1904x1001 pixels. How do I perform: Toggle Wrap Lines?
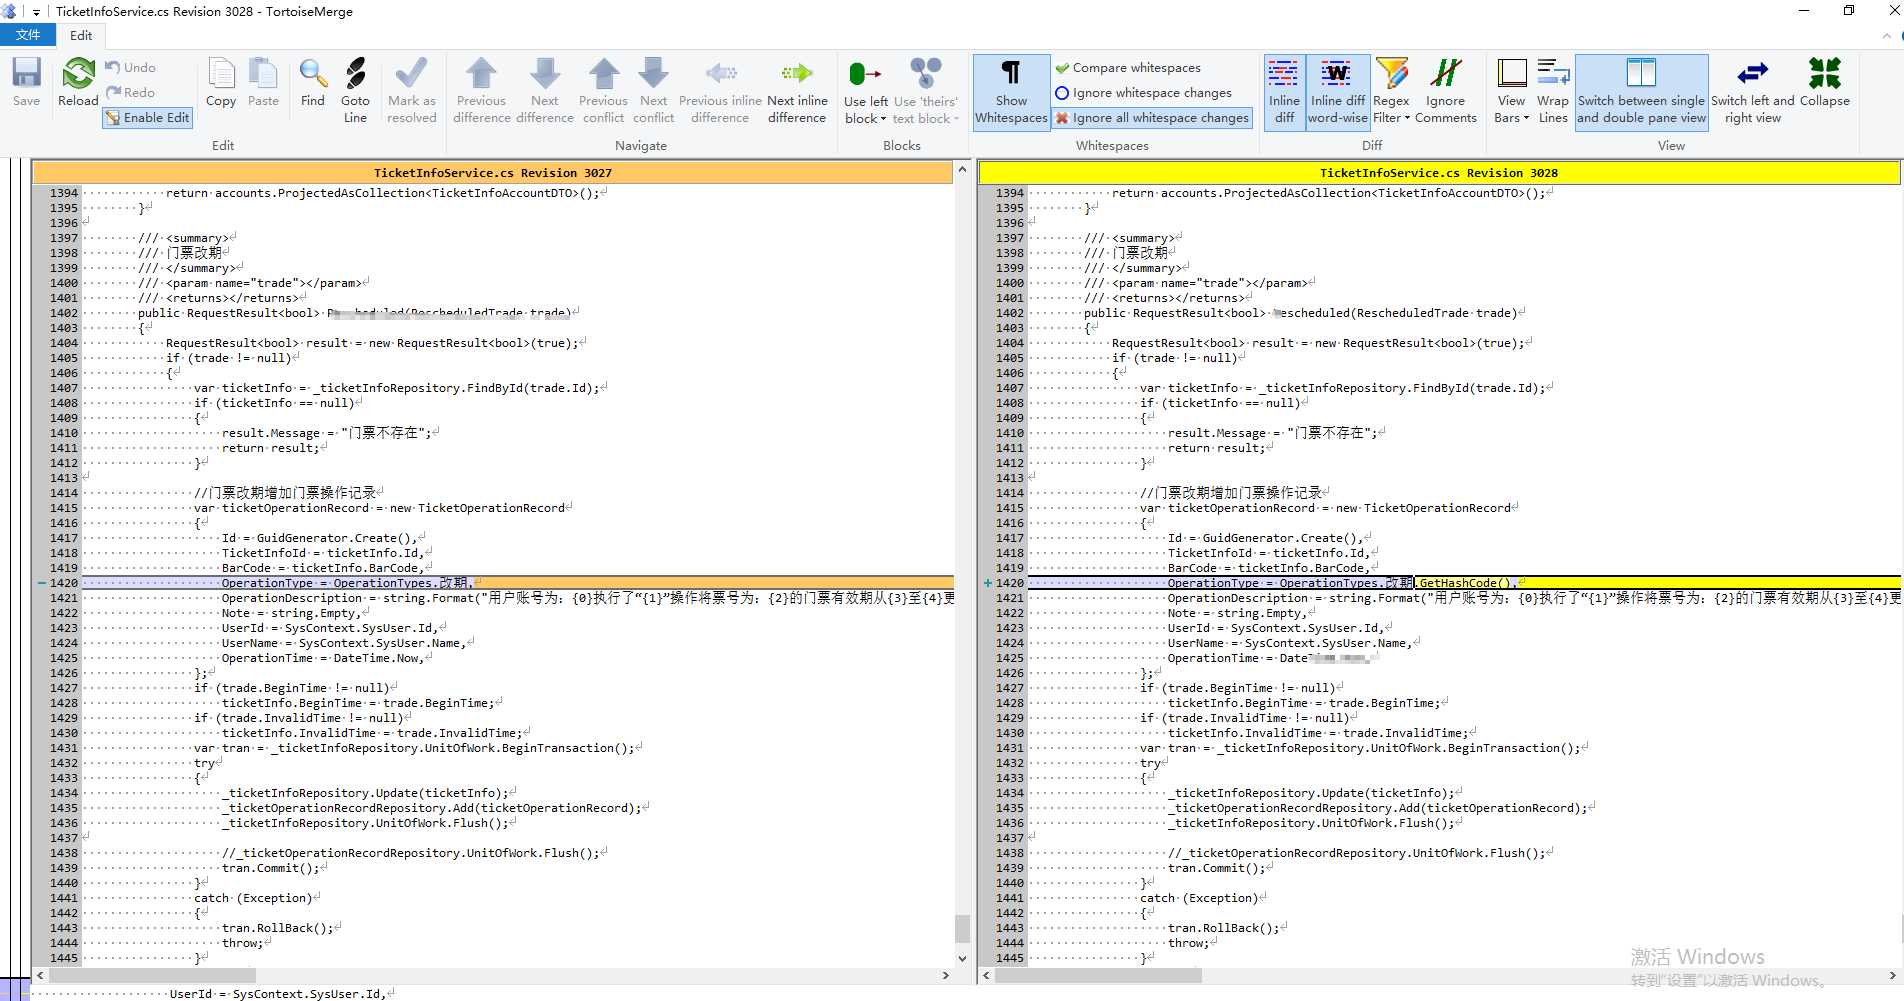1552,92
